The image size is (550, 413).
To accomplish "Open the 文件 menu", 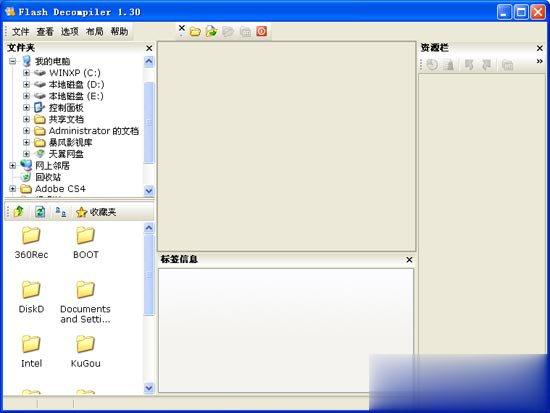I will pyautogui.click(x=20, y=32).
